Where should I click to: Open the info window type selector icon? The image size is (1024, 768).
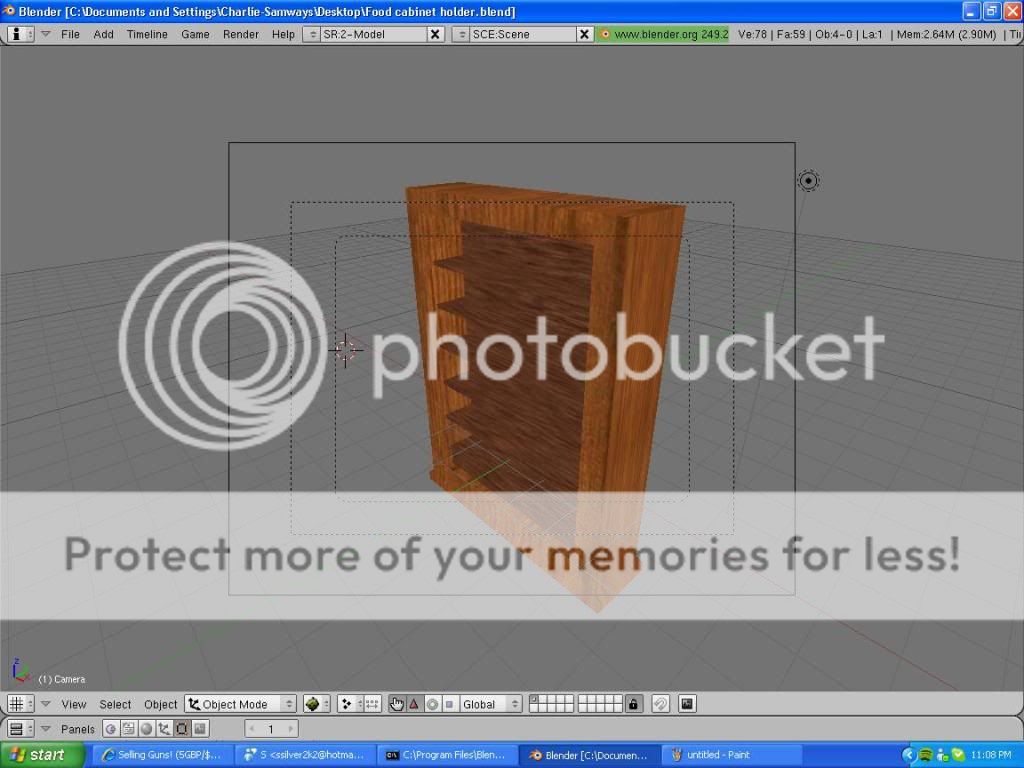coord(20,34)
